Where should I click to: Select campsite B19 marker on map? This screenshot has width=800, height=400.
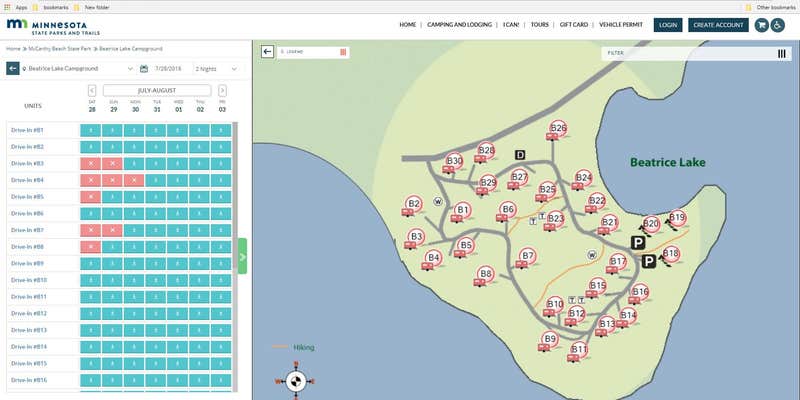tap(677, 218)
